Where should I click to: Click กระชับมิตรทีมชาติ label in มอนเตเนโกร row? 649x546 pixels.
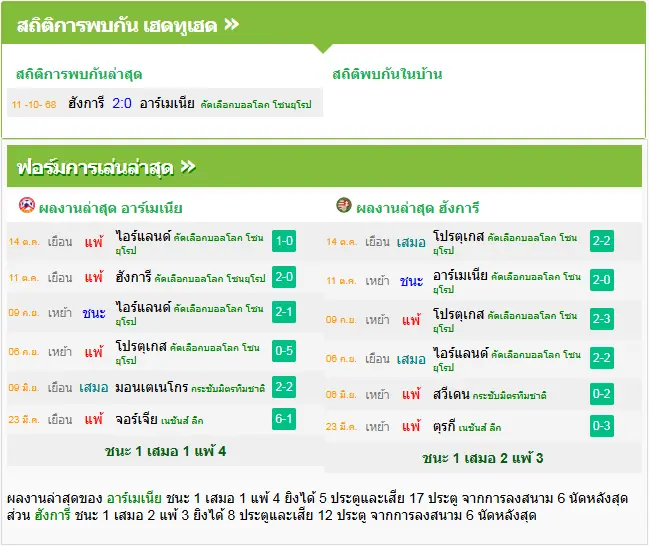(228, 389)
